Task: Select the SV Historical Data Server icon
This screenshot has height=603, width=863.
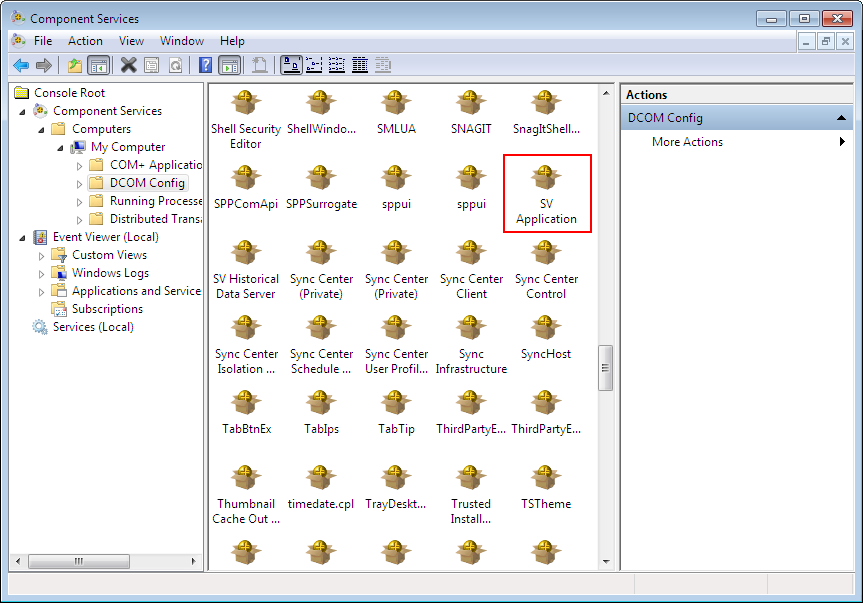Action: coord(245,254)
